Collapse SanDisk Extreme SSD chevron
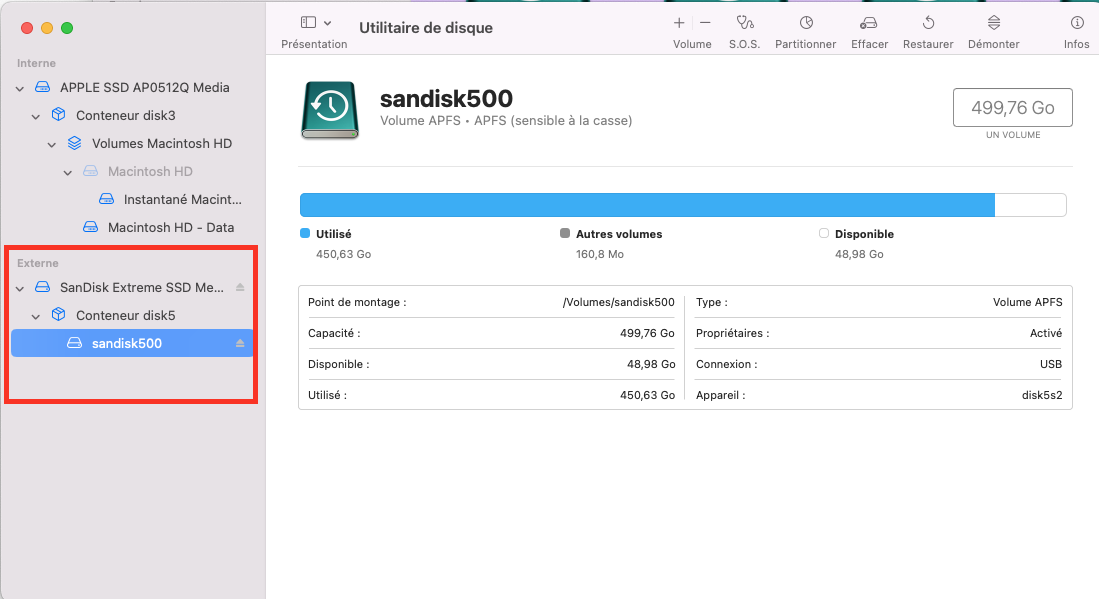 point(20,288)
